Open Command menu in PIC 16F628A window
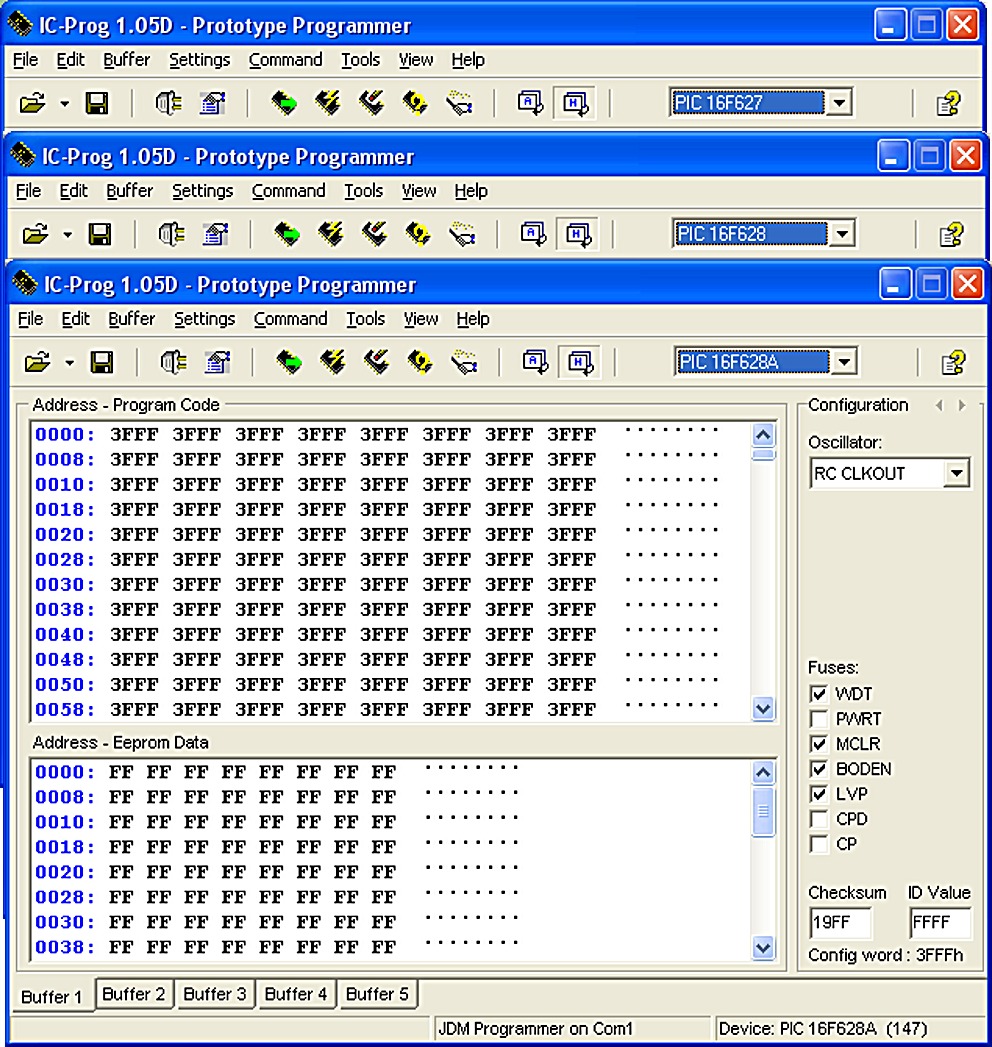The width and height of the screenshot is (992, 1047). coord(290,319)
